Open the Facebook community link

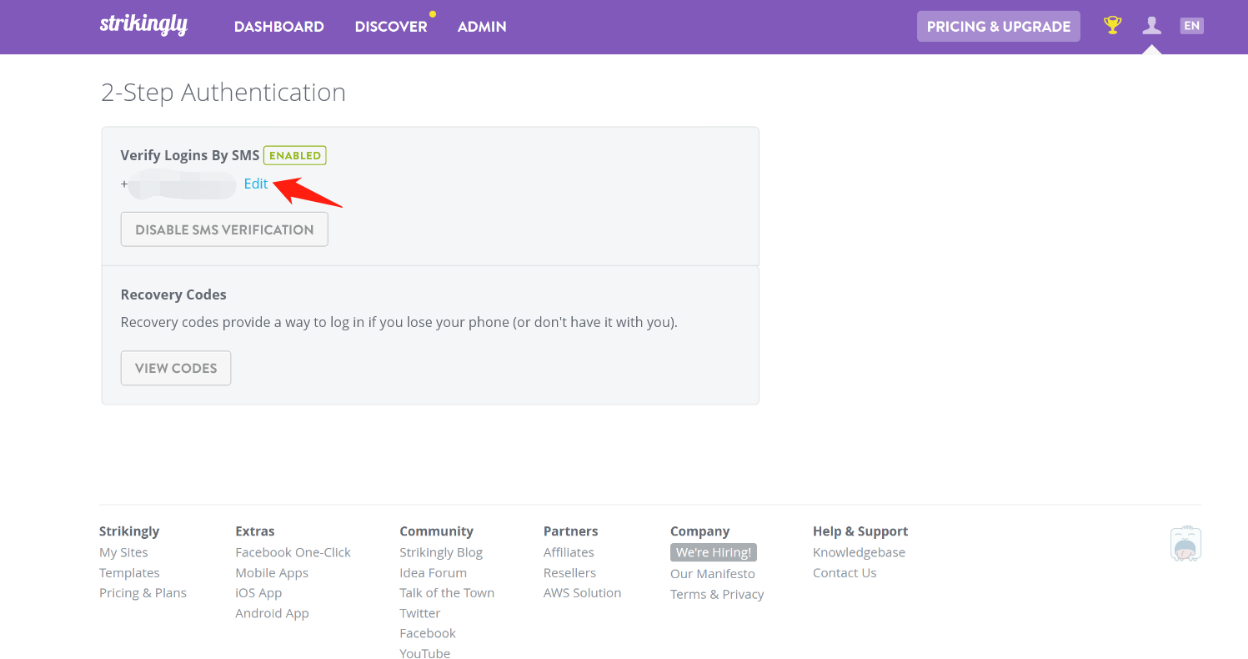coord(428,633)
